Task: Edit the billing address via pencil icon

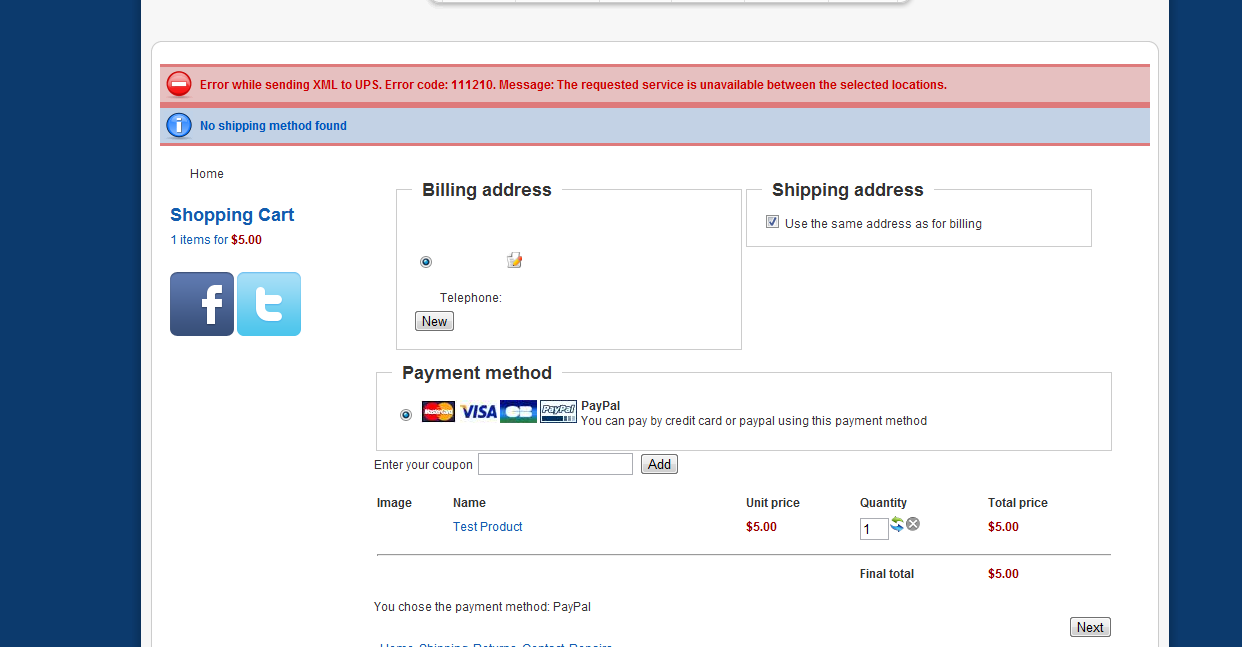Action: pos(515,260)
